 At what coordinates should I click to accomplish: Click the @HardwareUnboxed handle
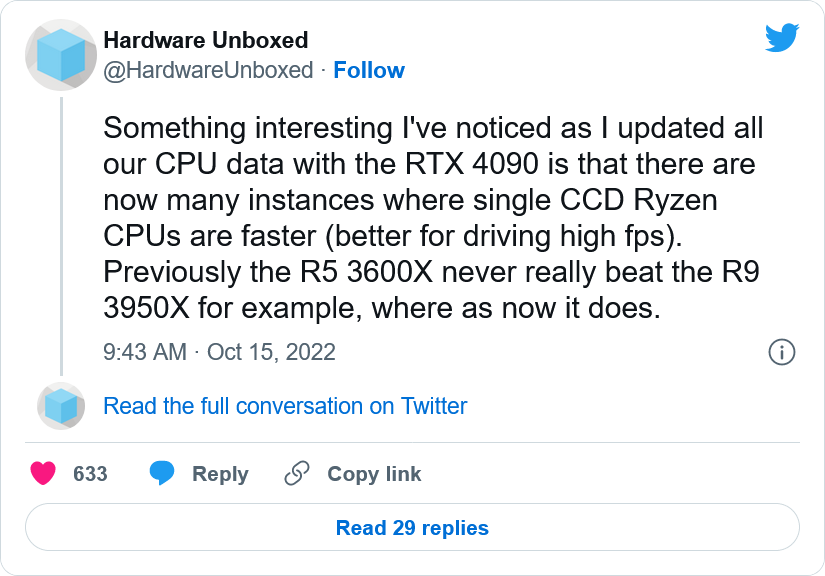208,70
